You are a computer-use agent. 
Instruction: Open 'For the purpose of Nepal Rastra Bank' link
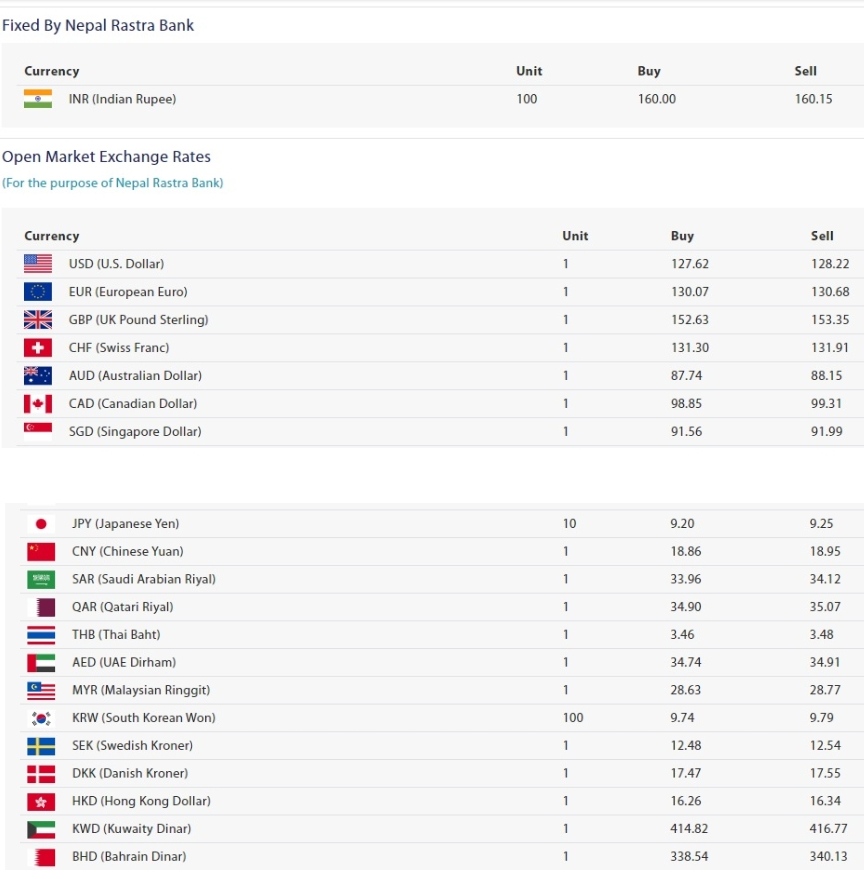[113, 183]
